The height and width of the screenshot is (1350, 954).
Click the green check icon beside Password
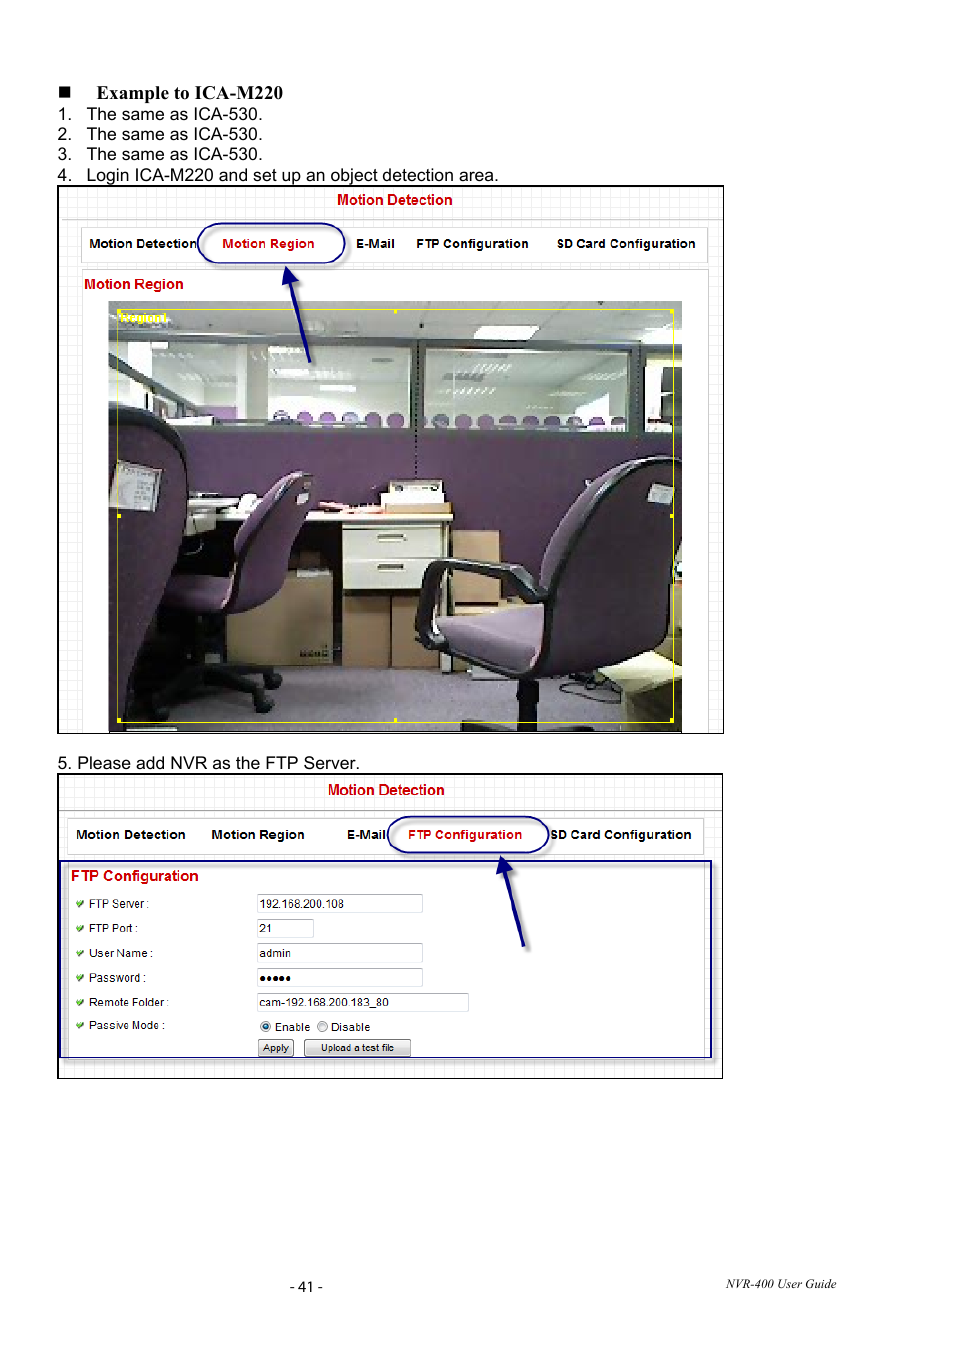(x=80, y=978)
